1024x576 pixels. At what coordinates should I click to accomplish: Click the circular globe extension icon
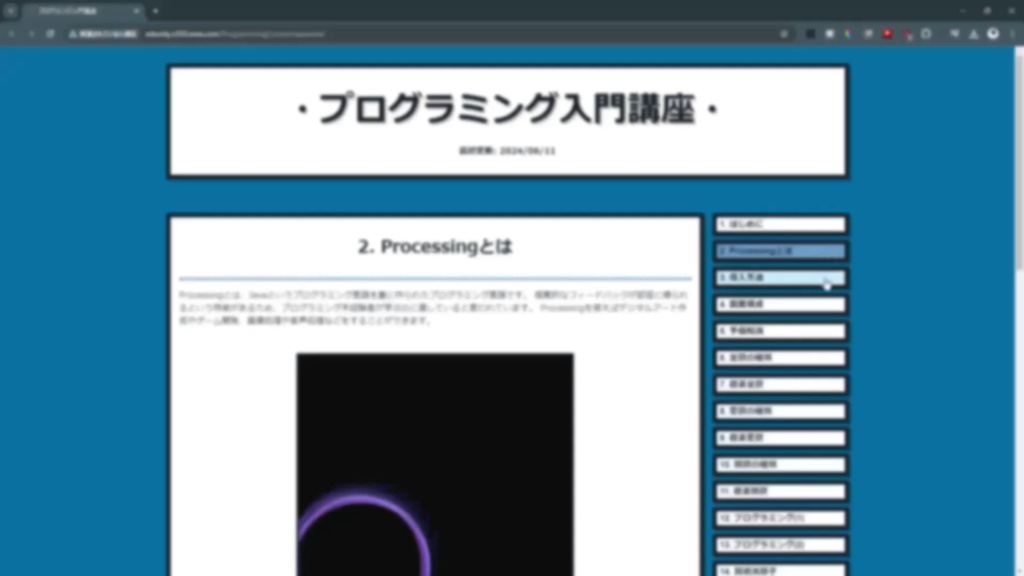(926, 33)
